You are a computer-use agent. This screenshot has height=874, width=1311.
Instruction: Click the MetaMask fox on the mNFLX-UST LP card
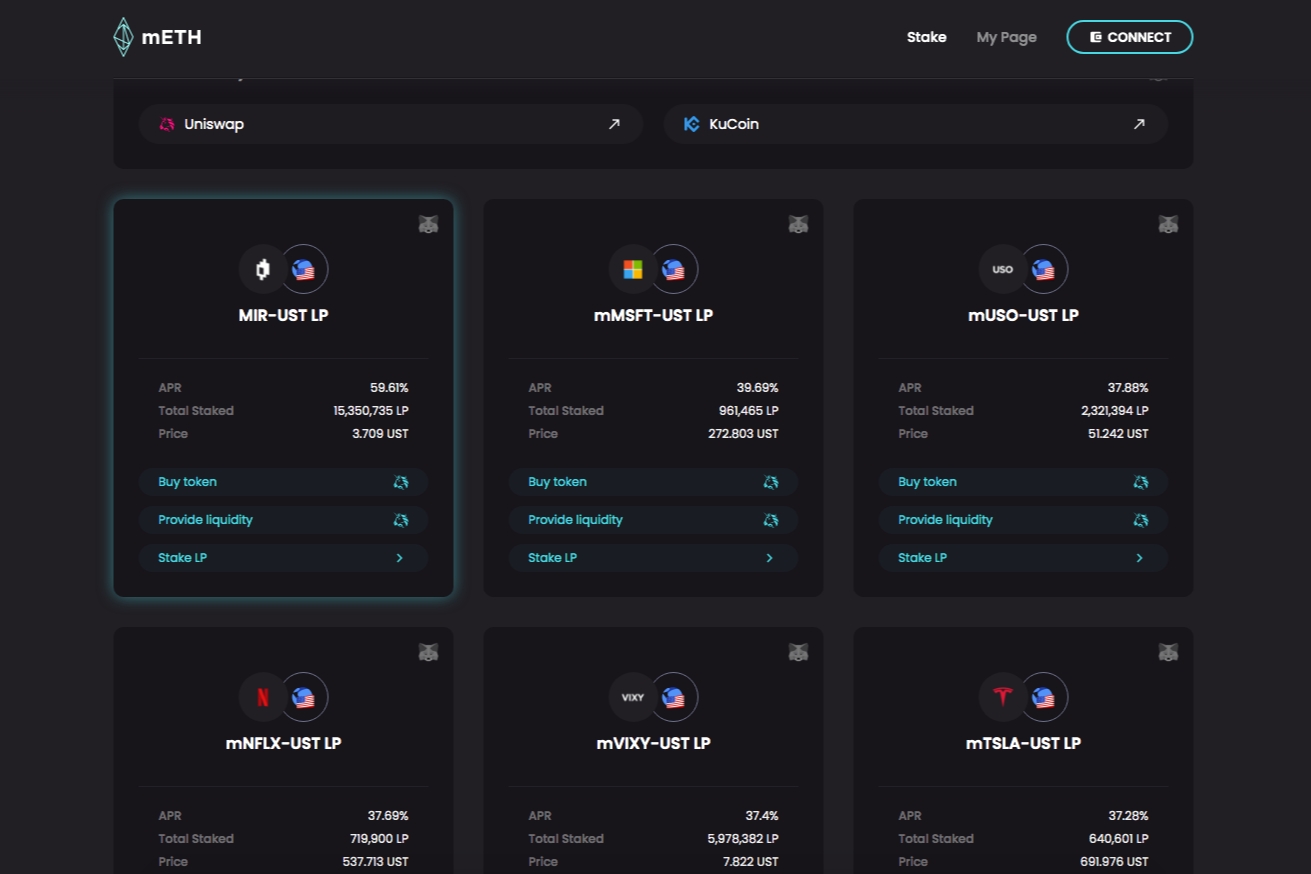428,652
